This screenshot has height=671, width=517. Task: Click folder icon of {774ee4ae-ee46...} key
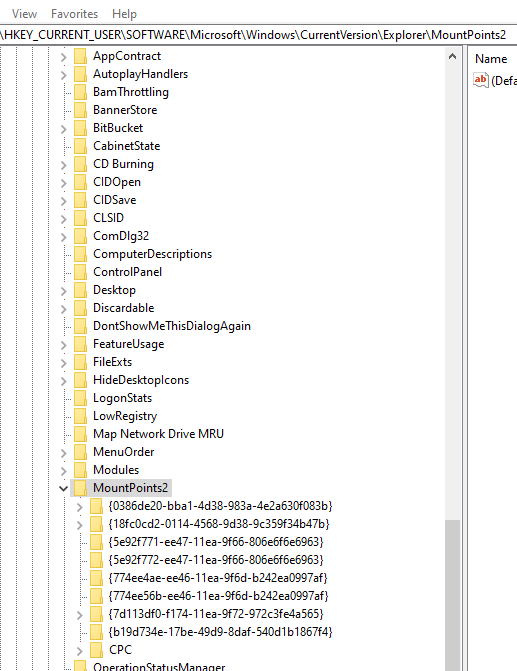tap(96, 578)
